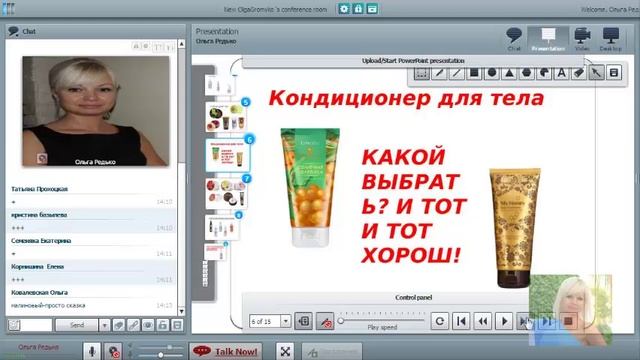Switch to the Desktop sharing tab
This screenshot has height=360, width=640.
click(x=611, y=39)
